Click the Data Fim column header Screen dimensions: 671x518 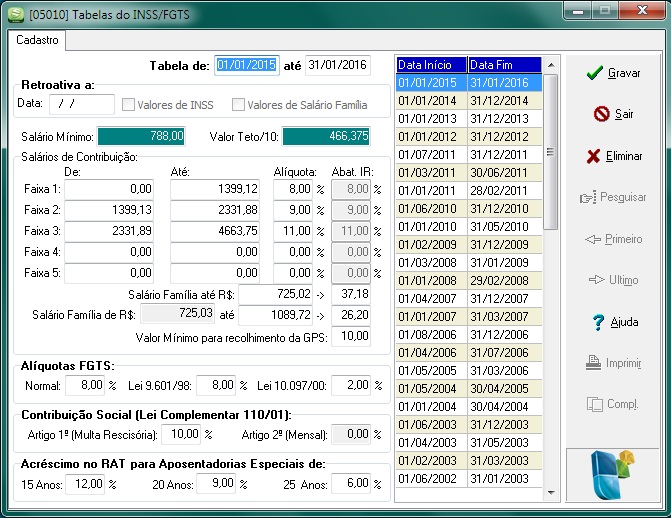click(505, 65)
